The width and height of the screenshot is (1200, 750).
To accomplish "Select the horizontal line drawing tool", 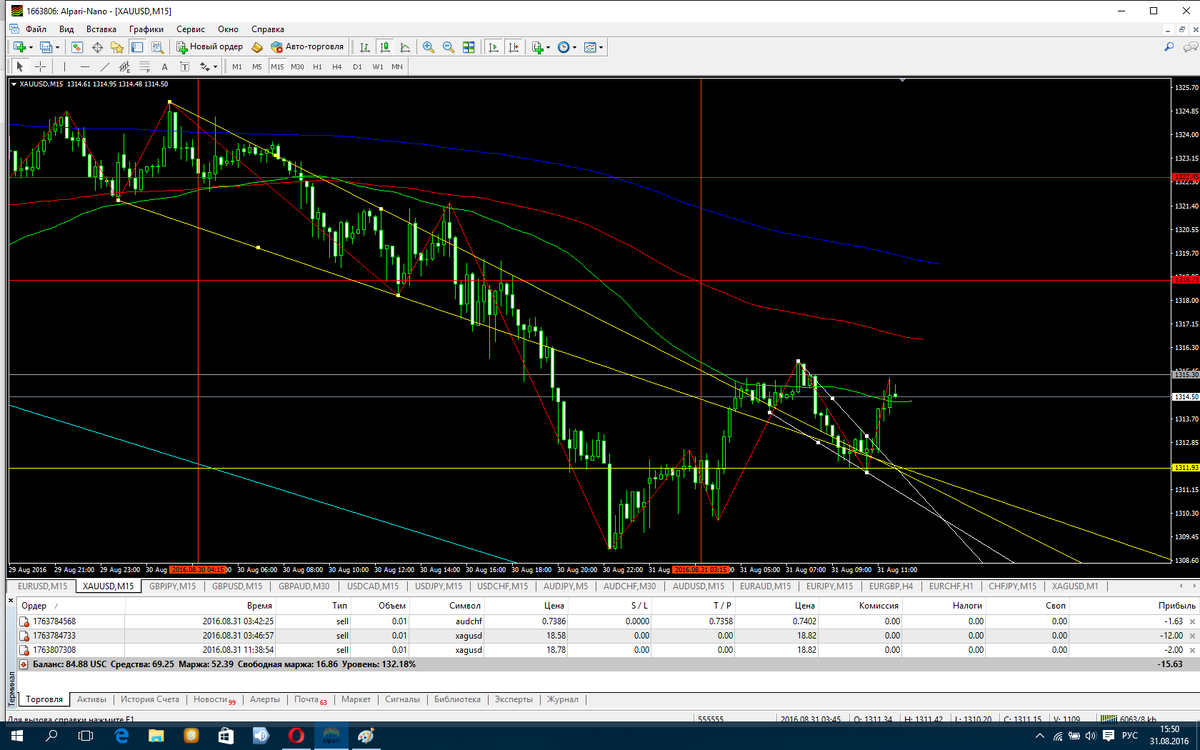I will coord(84,66).
